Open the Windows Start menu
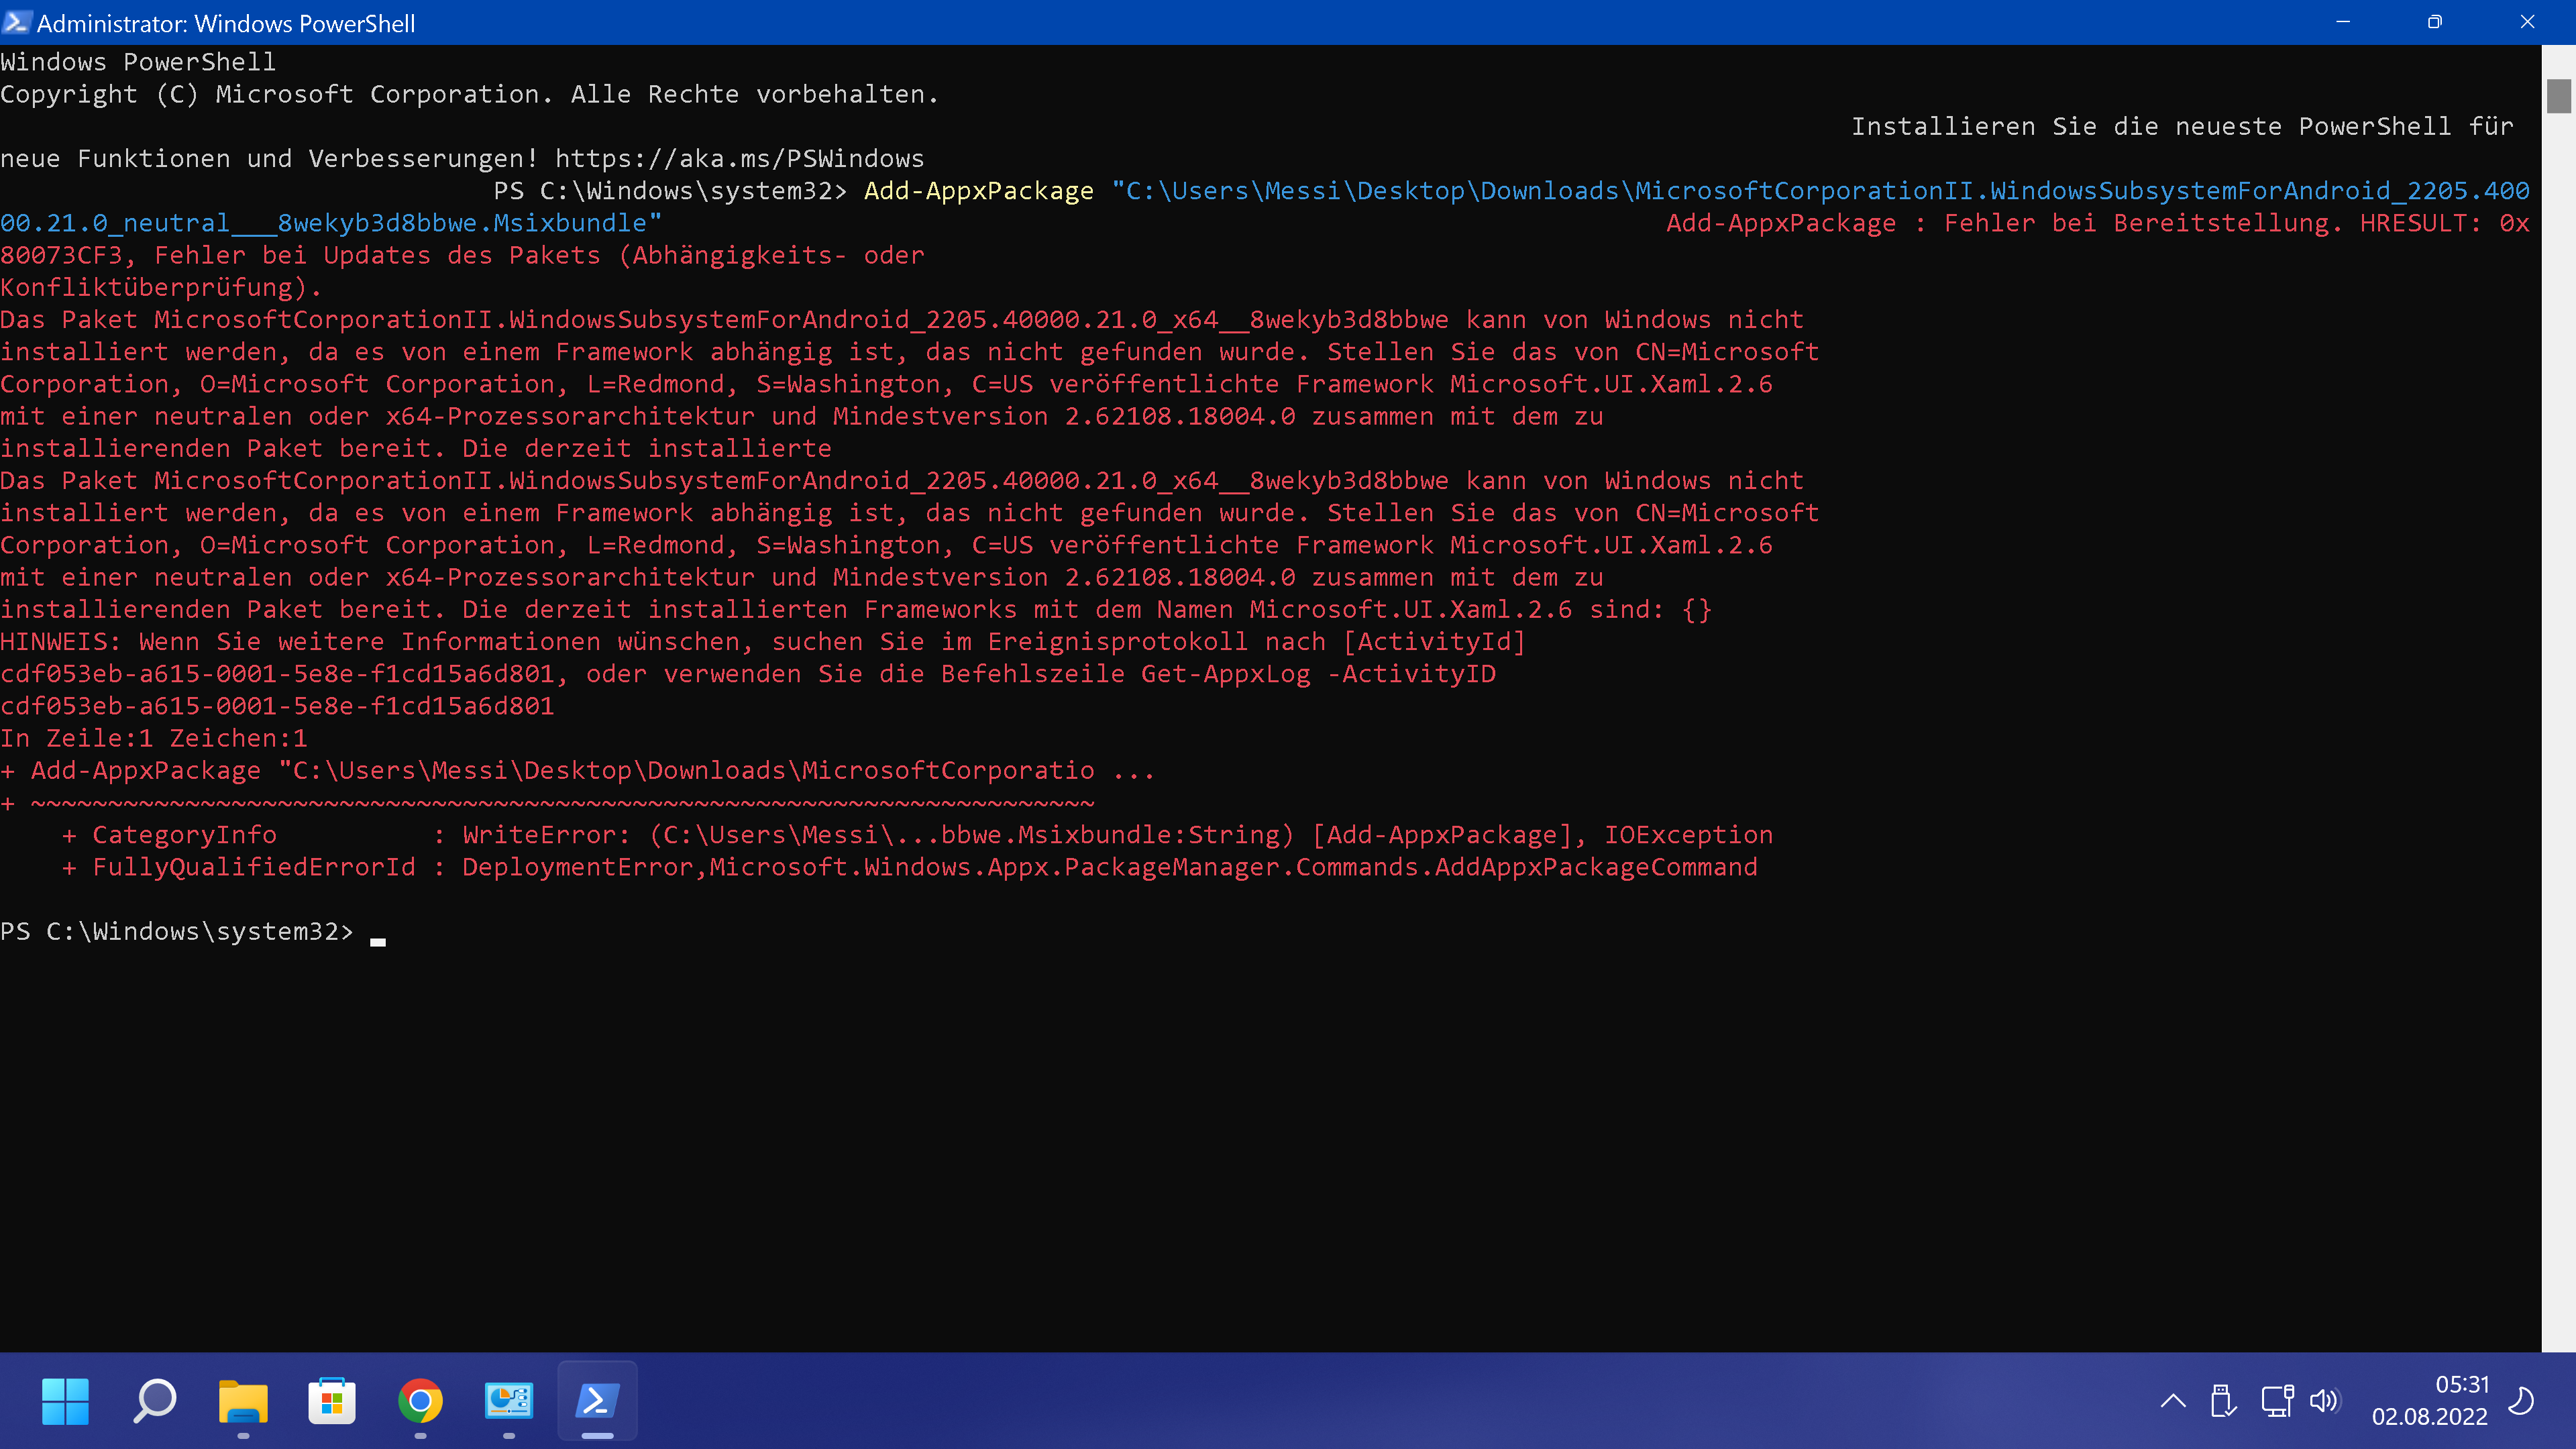2576x1449 pixels. pos(65,1400)
